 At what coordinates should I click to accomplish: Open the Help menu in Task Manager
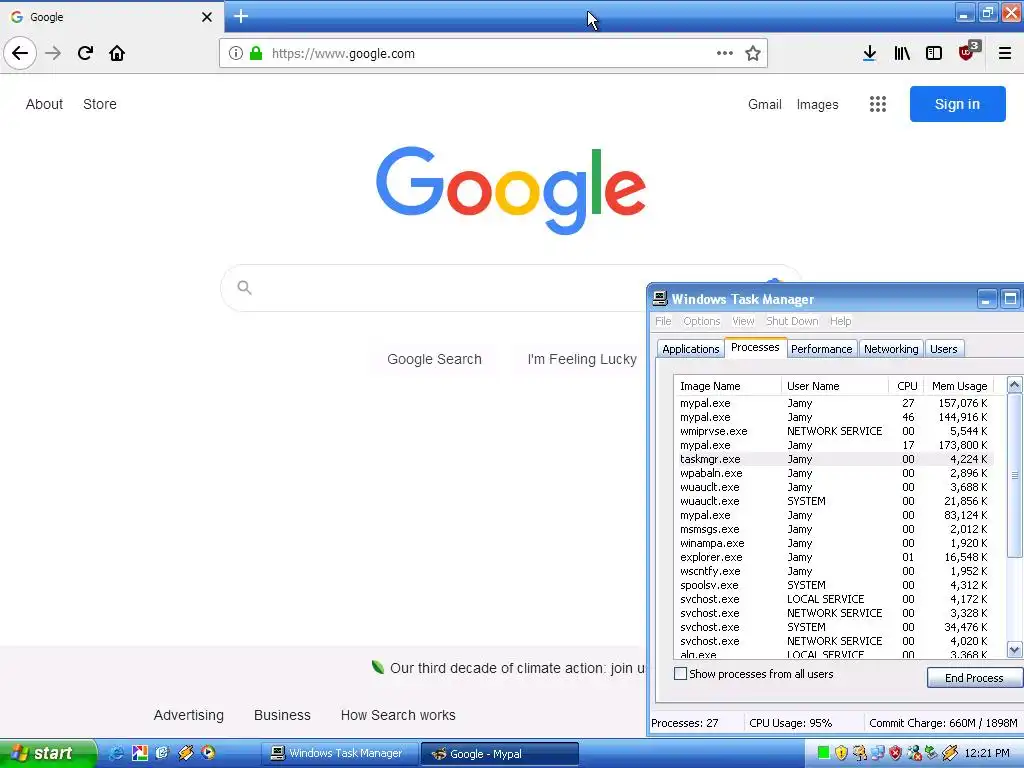click(x=840, y=321)
